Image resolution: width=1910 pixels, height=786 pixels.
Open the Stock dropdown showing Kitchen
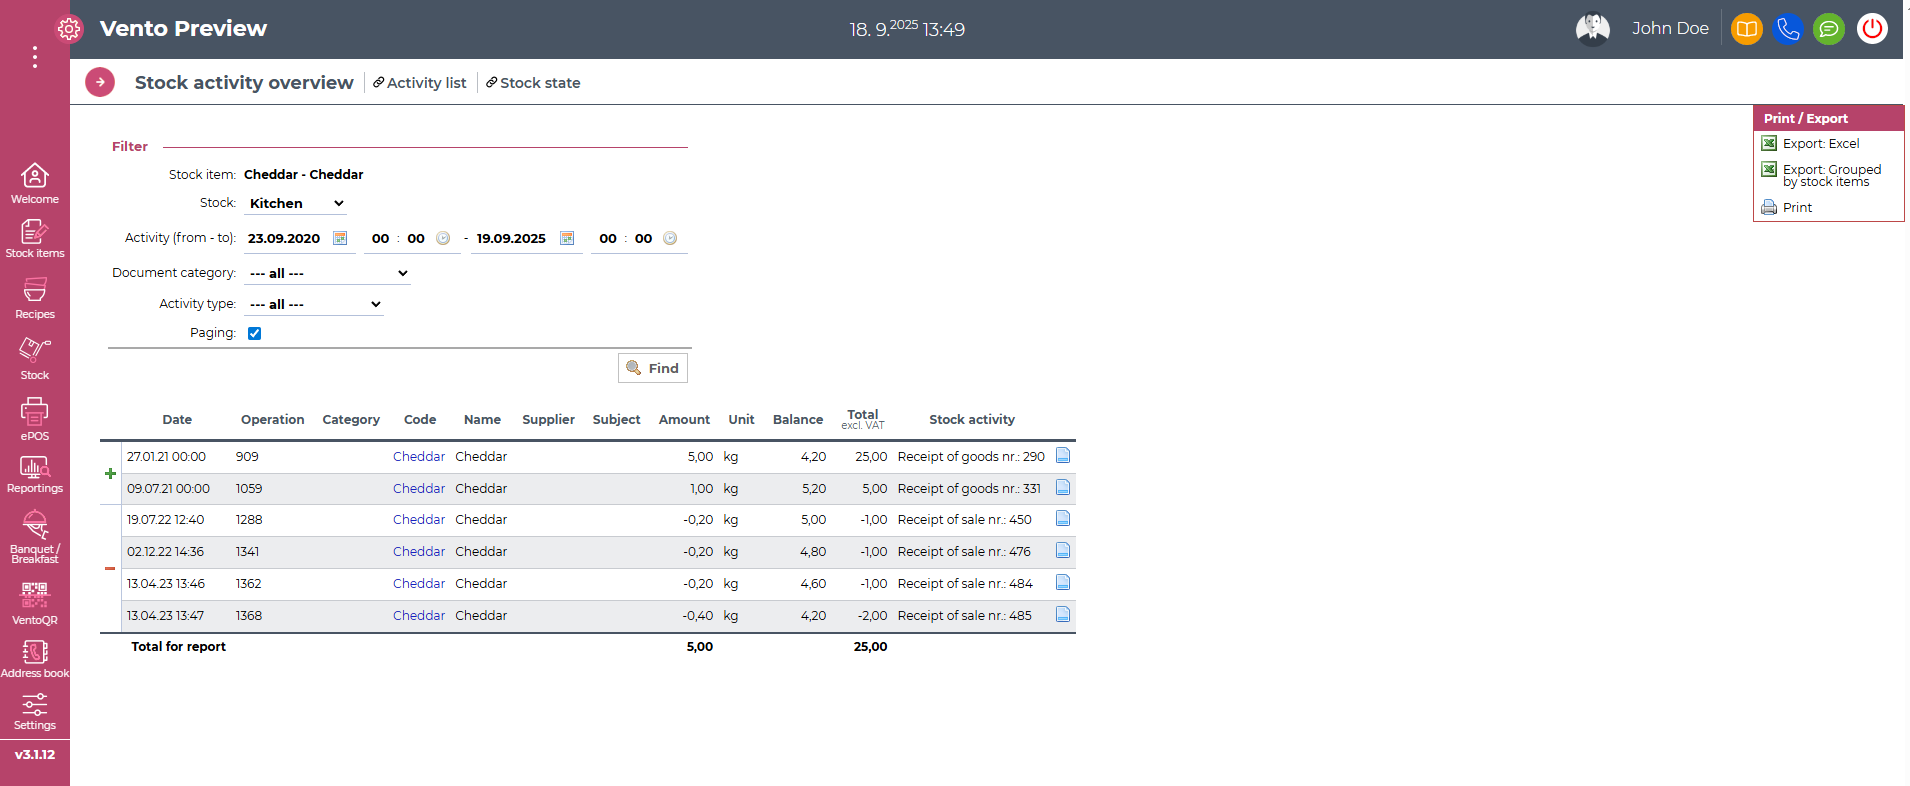click(296, 203)
